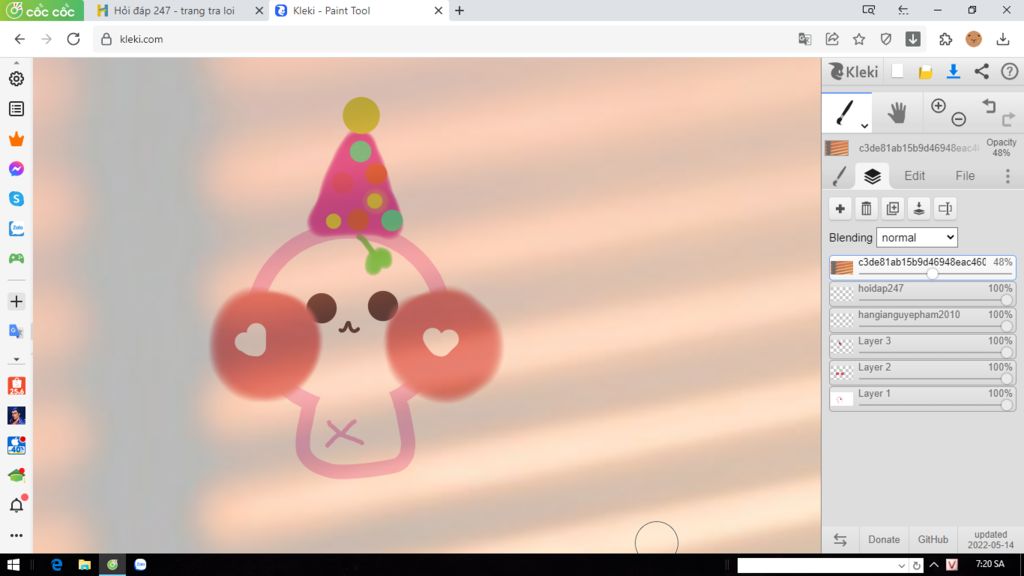Viewport: 1024px width, 576px height.
Task: Open the Edit tab
Action: [x=914, y=176]
